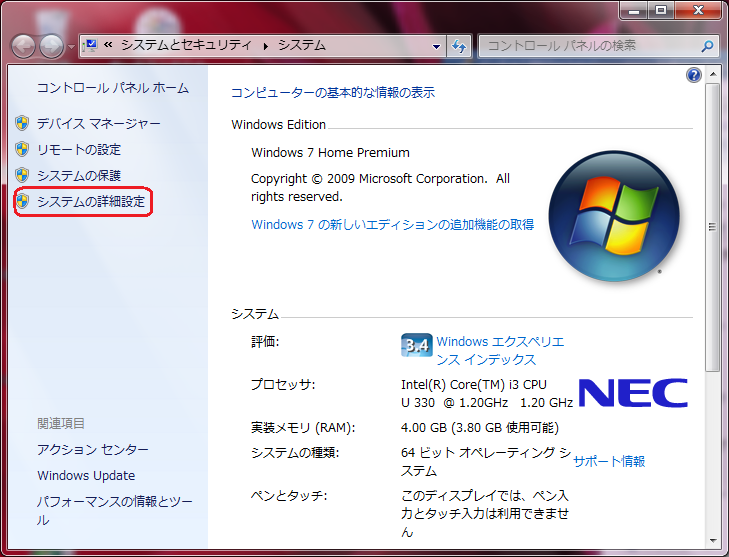Click the computer icon in the address bar
Screen dimensions: 729x557
point(90,46)
